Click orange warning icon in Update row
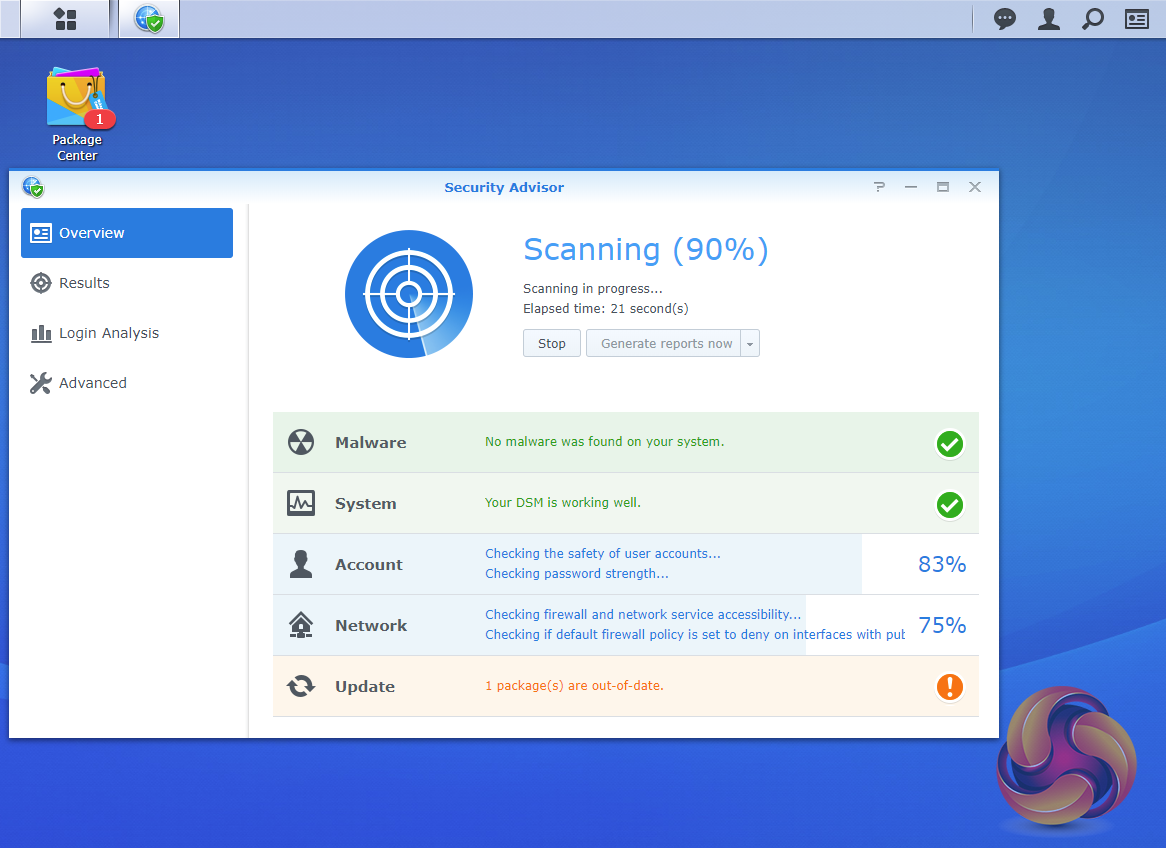The image size is (1166, 852). point(950,686)
